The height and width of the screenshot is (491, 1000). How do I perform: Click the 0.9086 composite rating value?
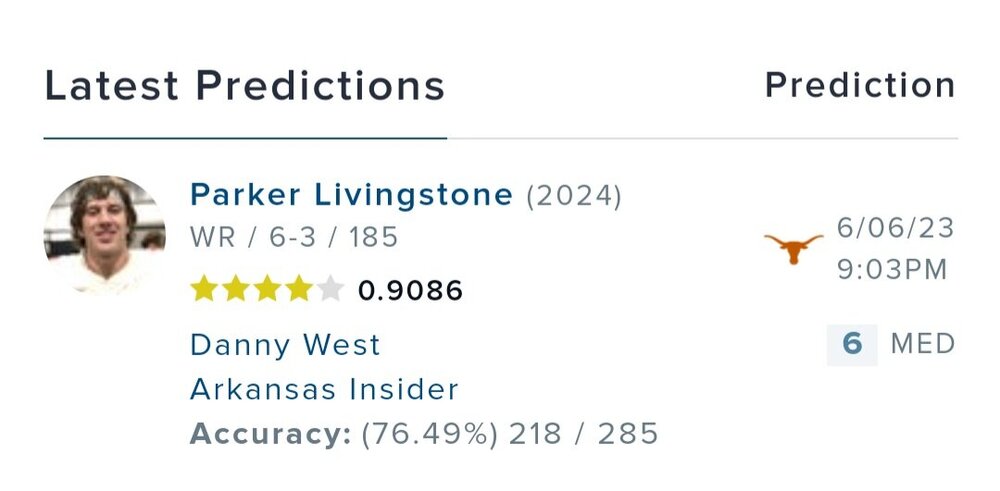click(x=411, y=291)
